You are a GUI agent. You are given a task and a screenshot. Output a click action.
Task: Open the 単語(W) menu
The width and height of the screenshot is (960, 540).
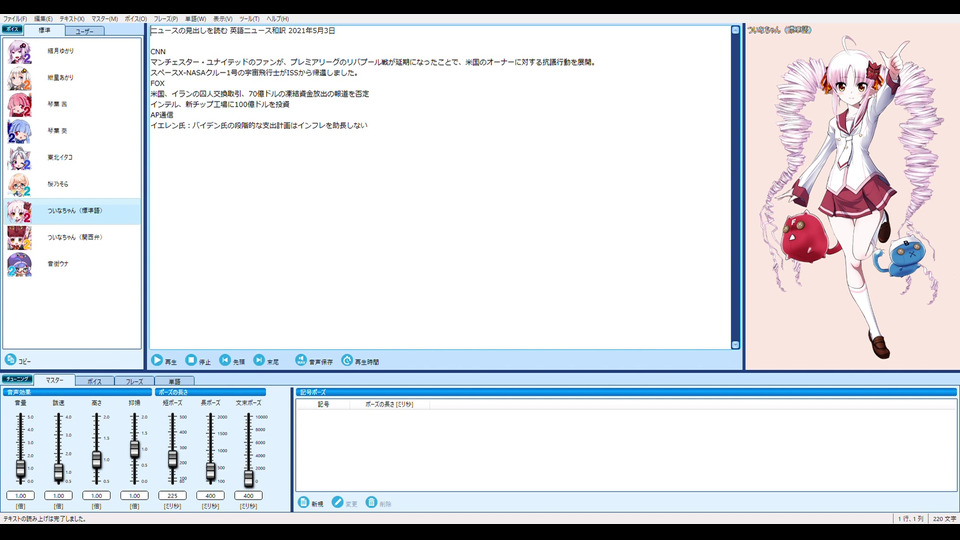click(195, 19)
